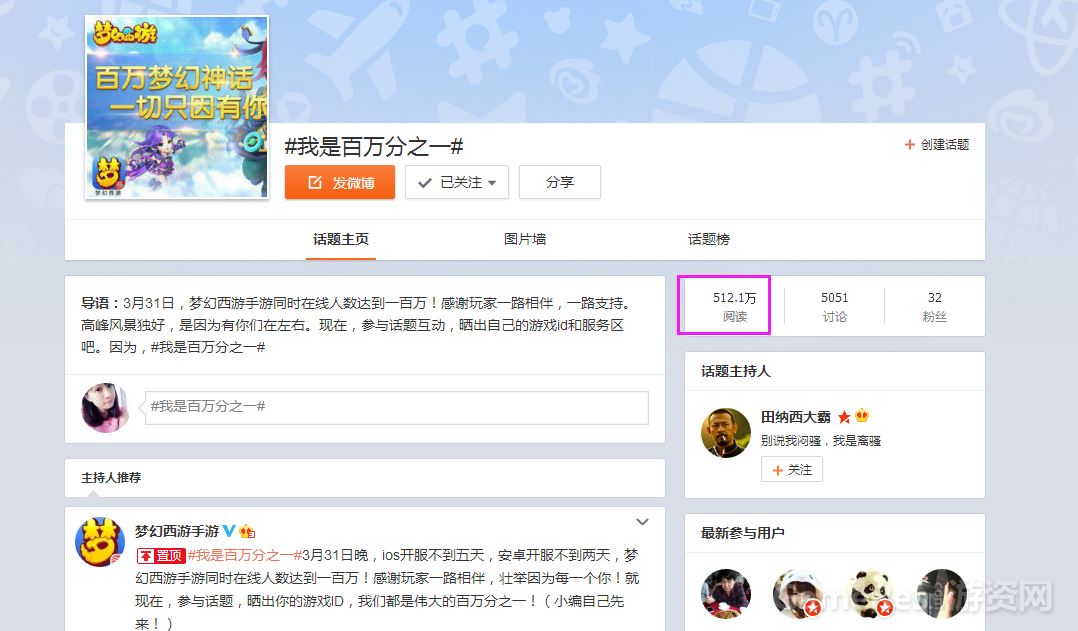Click first avatar in 最新参与用户
Image resolution: width=1078 pixels, height=631 pixels.
[x=726, y=593]
